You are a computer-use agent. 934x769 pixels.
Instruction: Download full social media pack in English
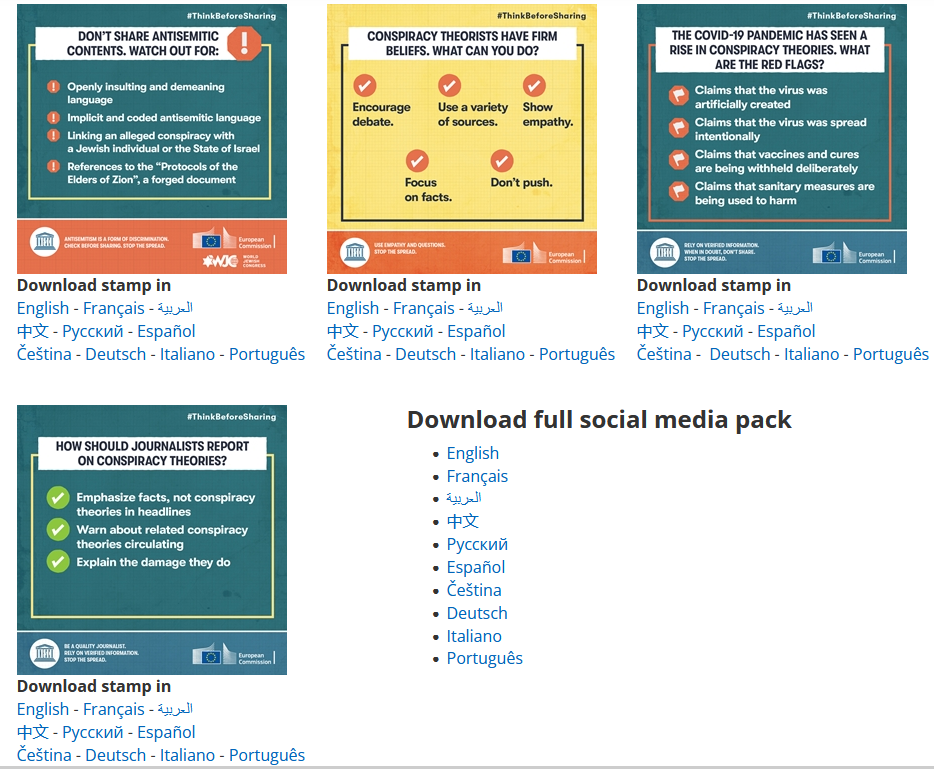(x=473, y=453)
